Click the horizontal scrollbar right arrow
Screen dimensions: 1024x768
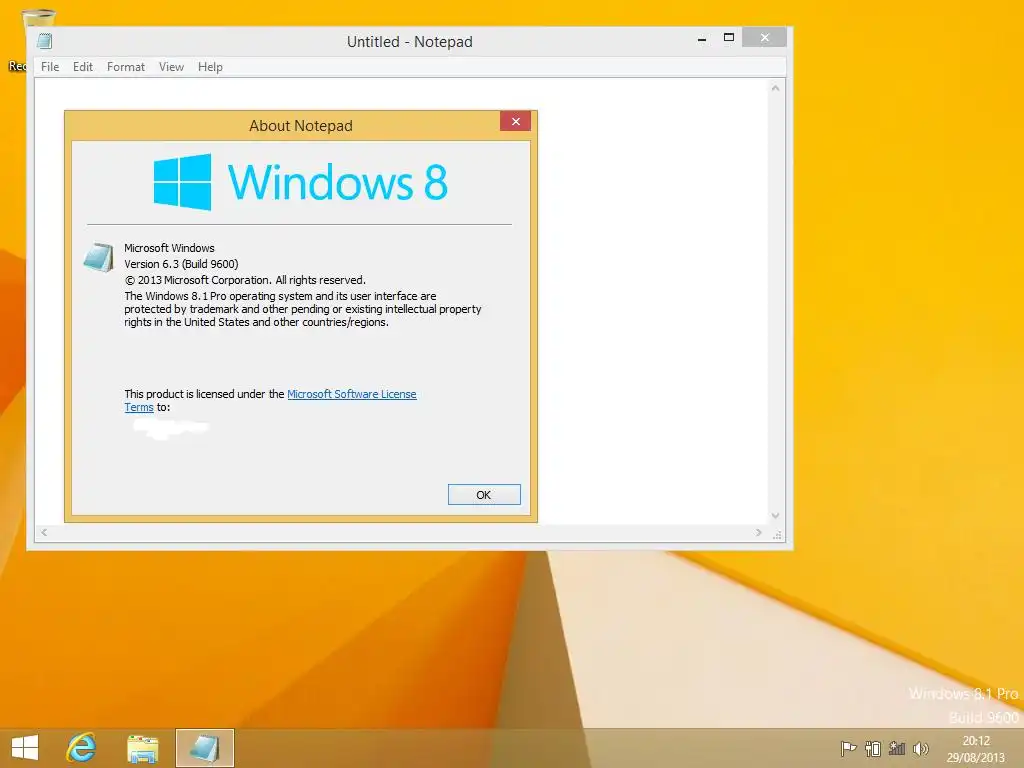758,532
